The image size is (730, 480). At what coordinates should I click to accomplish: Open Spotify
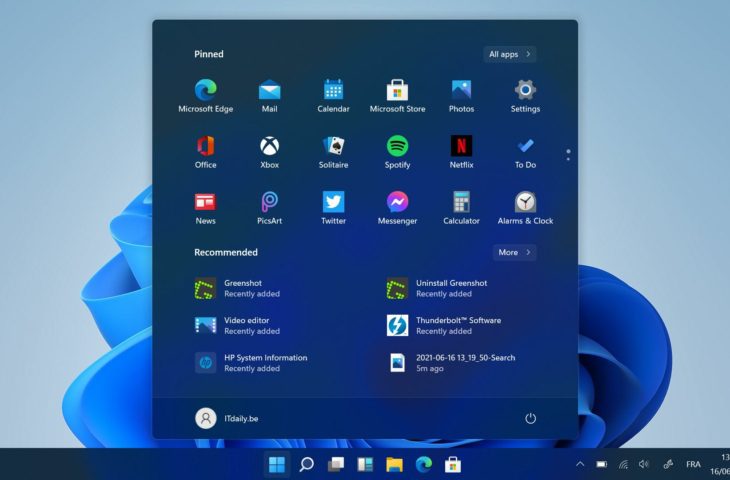tap(397, 152)
